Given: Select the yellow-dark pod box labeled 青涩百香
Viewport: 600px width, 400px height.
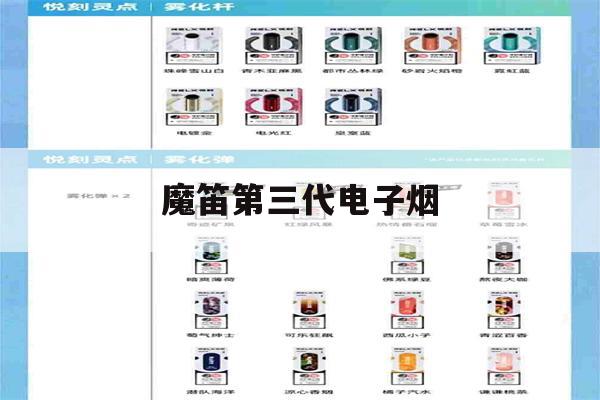Looking at the screenshot, I should (504, 310).
